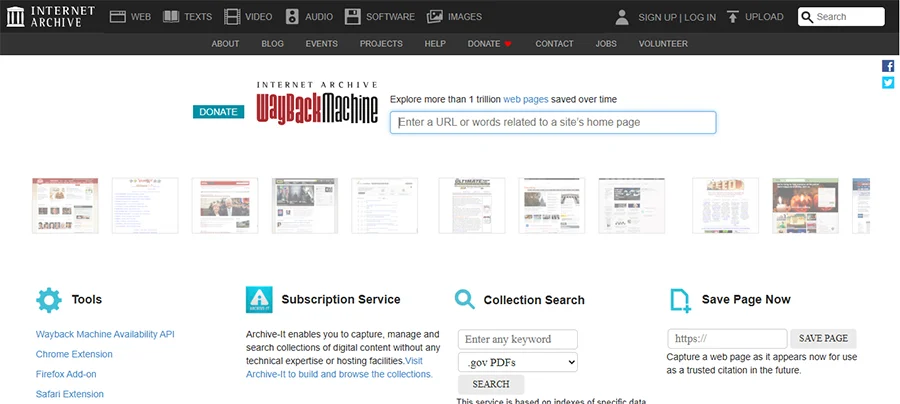Click the Internet Archive logo
Image resolution: width=900 pixels, height=404 pixels.
tap(50, 17)
